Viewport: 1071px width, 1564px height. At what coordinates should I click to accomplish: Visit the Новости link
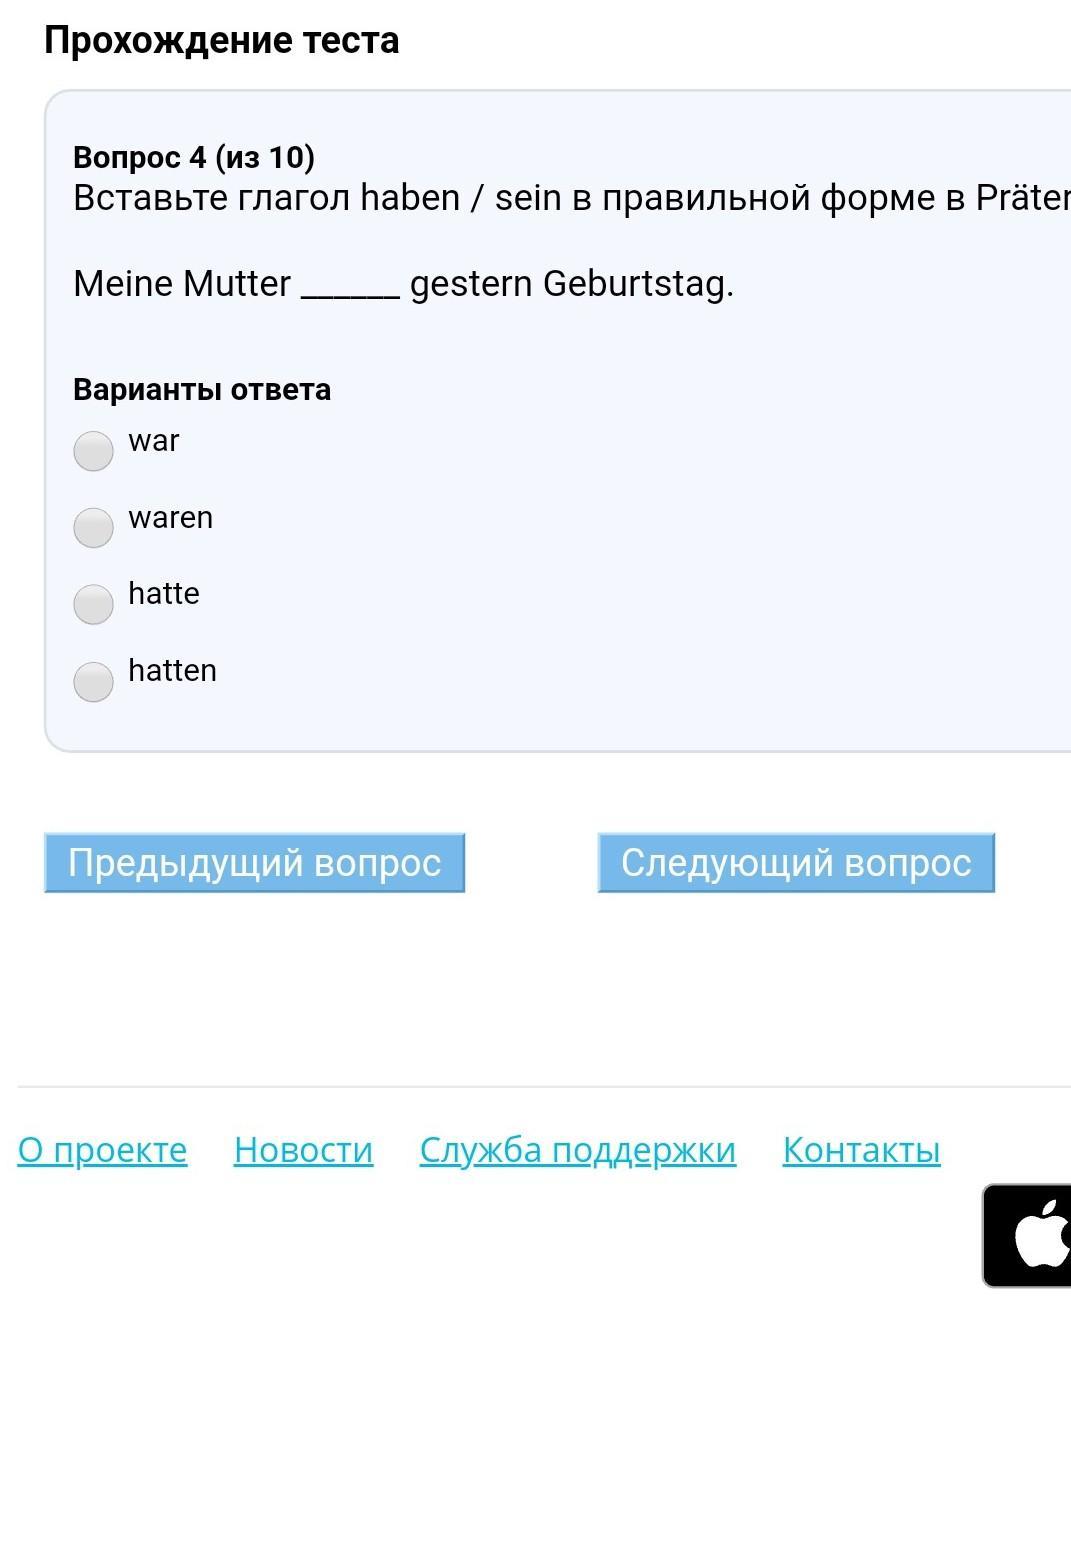(303, 1150)
